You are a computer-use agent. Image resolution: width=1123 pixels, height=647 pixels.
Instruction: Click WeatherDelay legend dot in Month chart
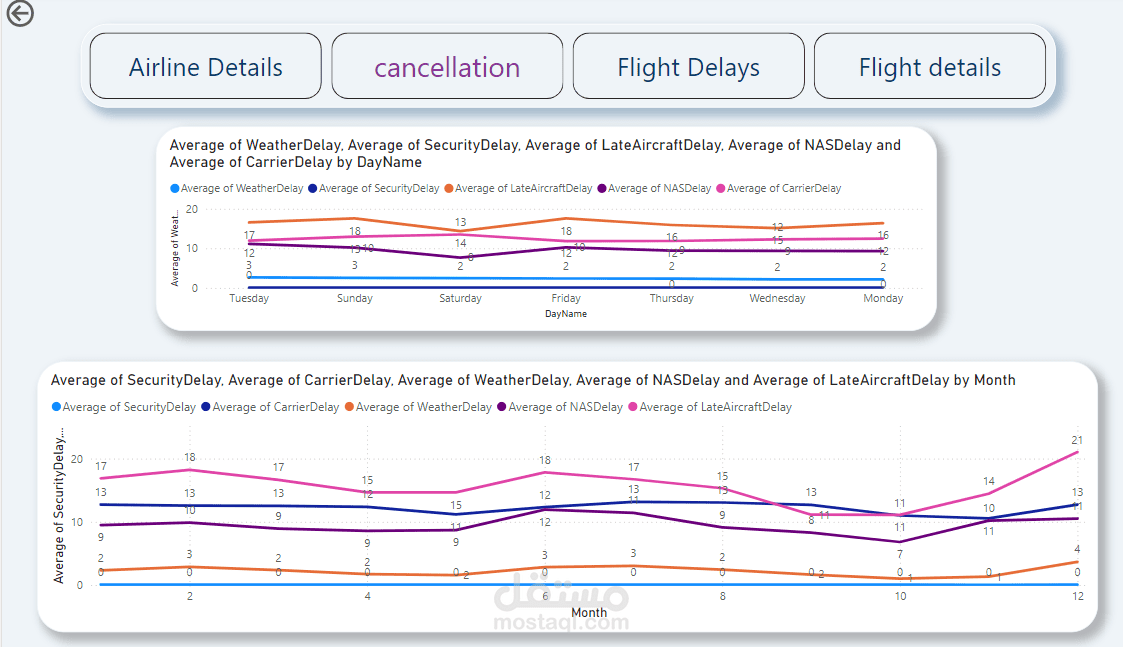tap(350, 407)
